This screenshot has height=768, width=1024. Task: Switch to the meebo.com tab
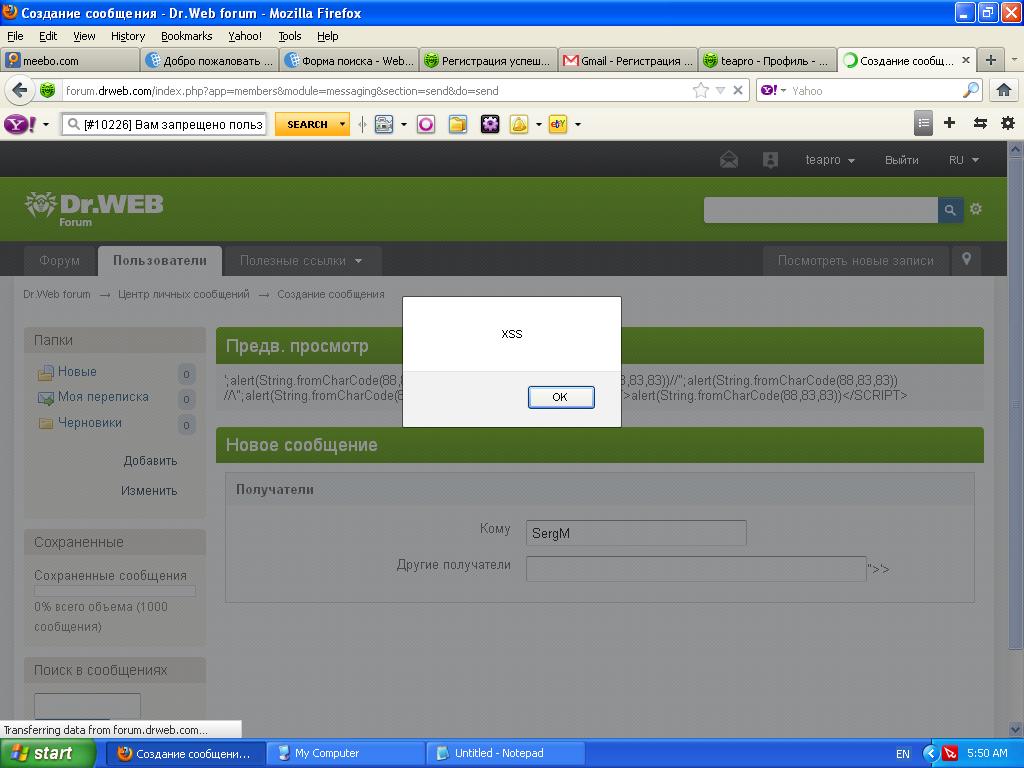[x=70, y=61]
